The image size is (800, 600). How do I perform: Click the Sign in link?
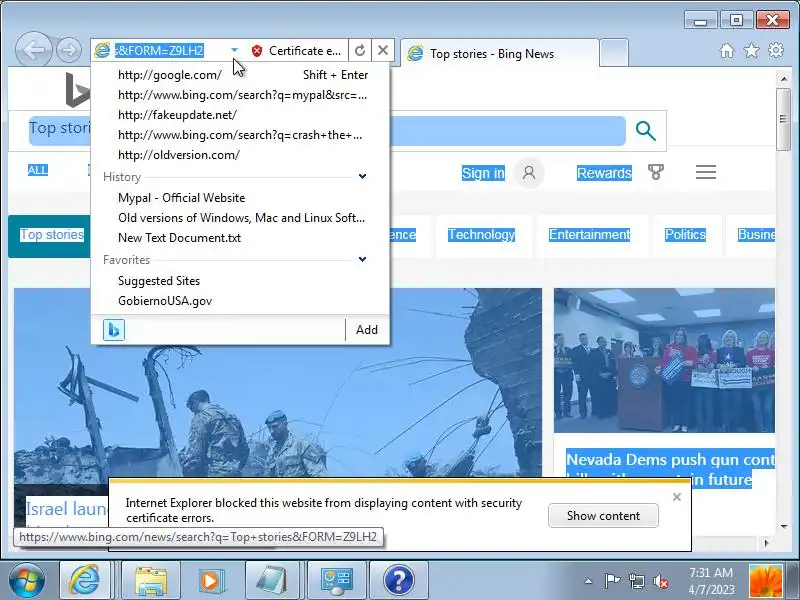(483, 173)
